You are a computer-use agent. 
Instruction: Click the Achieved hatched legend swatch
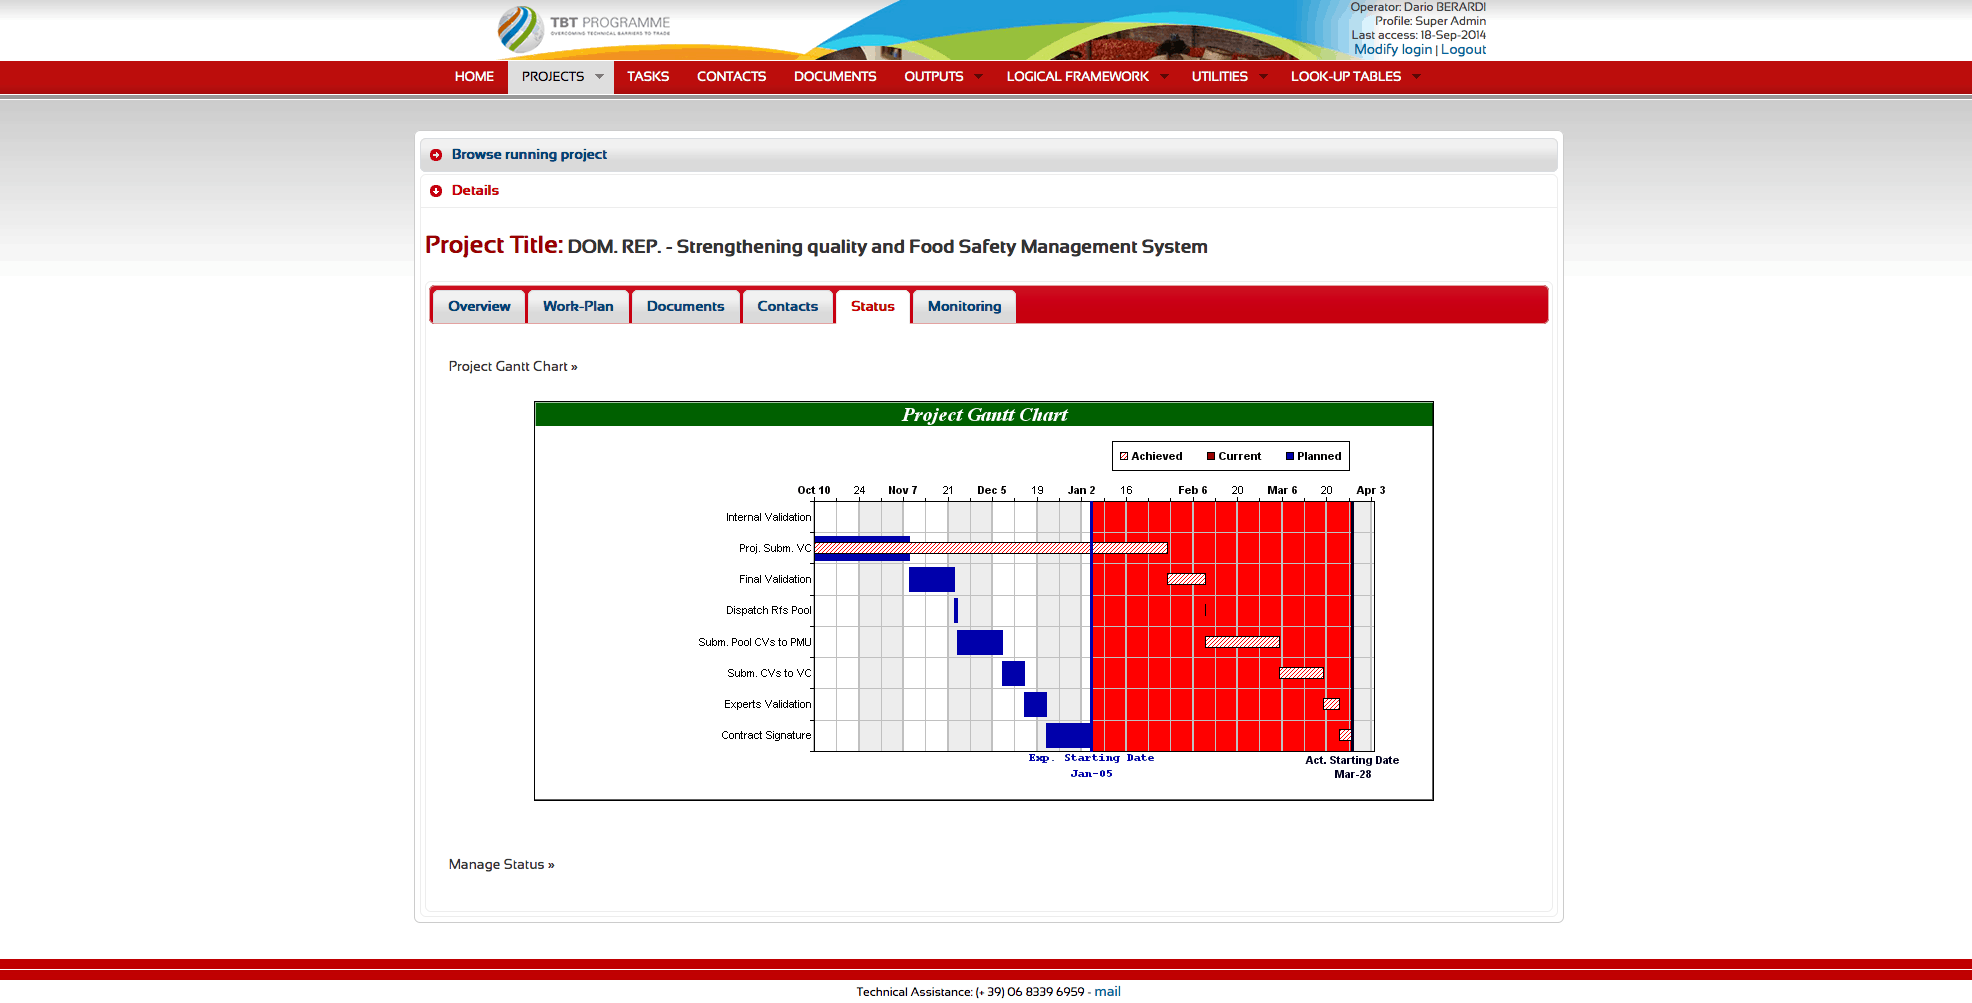coord(1124,456)
